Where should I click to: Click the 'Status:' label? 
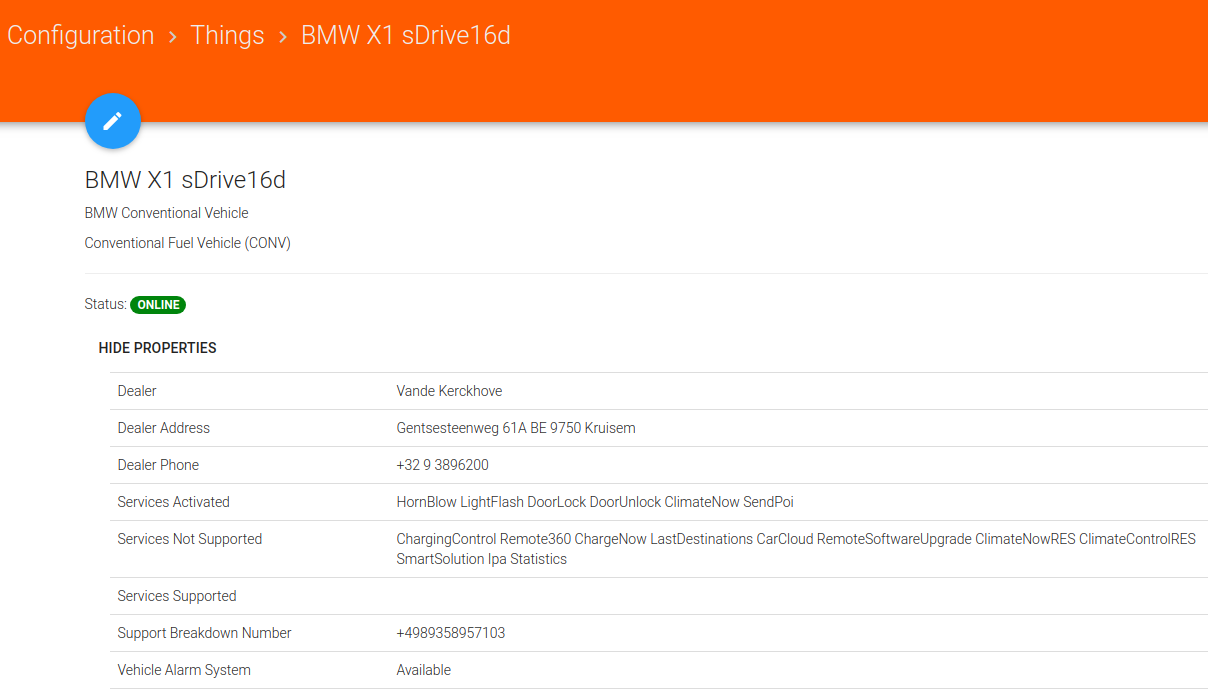106,304
